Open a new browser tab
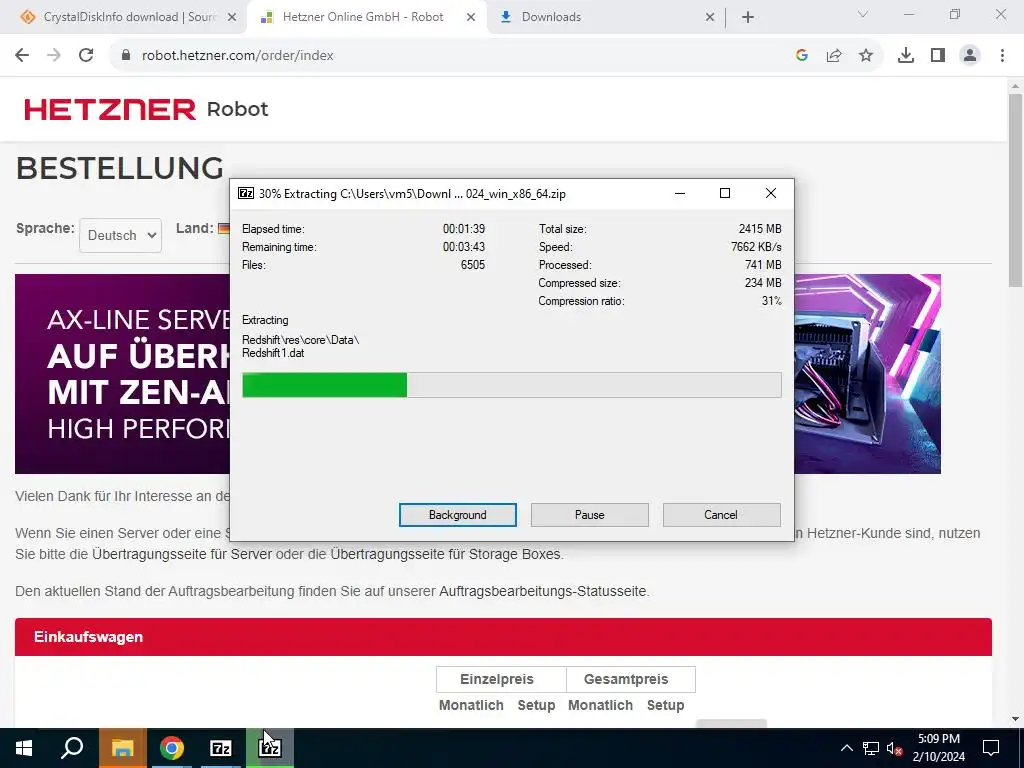The image size is (1024, 768). point(748,18)
